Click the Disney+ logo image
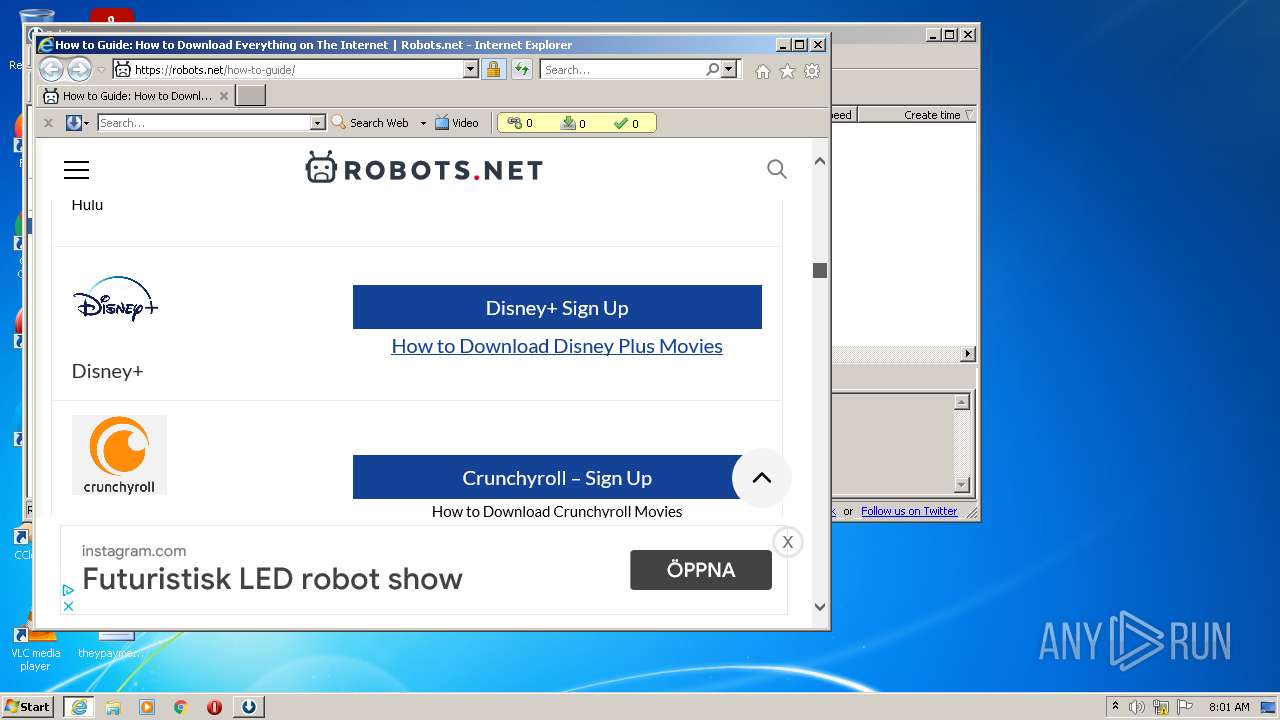Screen dimensions: 1280x720 tap(116, 299)
